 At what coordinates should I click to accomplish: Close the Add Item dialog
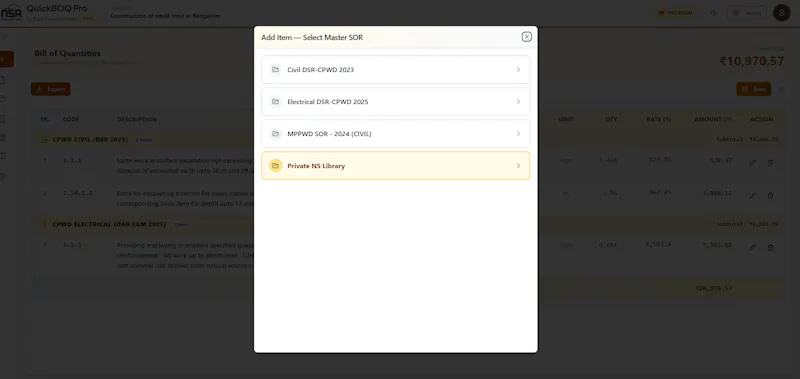tap(527, 37)
